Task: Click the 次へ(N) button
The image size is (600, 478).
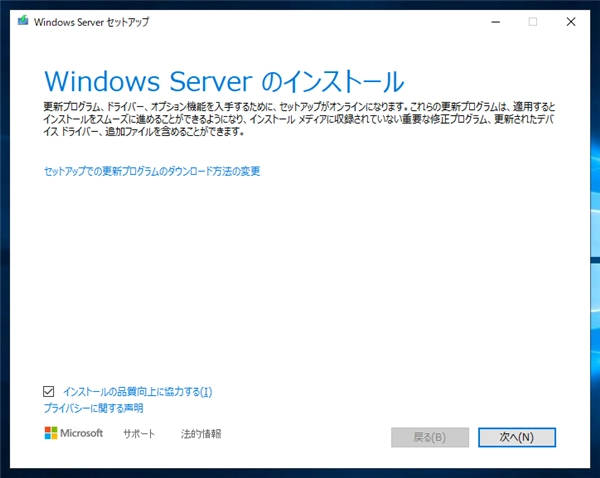Action: pyautogui.click(x=517, y=437)
